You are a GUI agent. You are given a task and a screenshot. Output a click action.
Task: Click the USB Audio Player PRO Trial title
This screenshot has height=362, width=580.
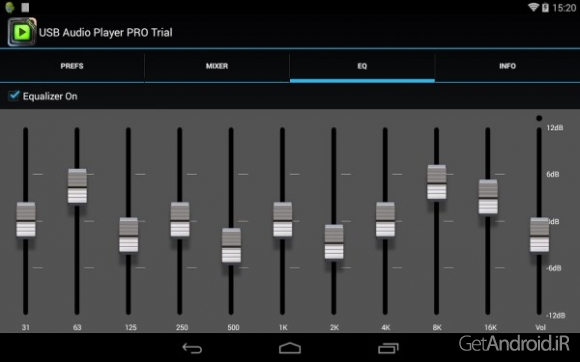point(105,33)
